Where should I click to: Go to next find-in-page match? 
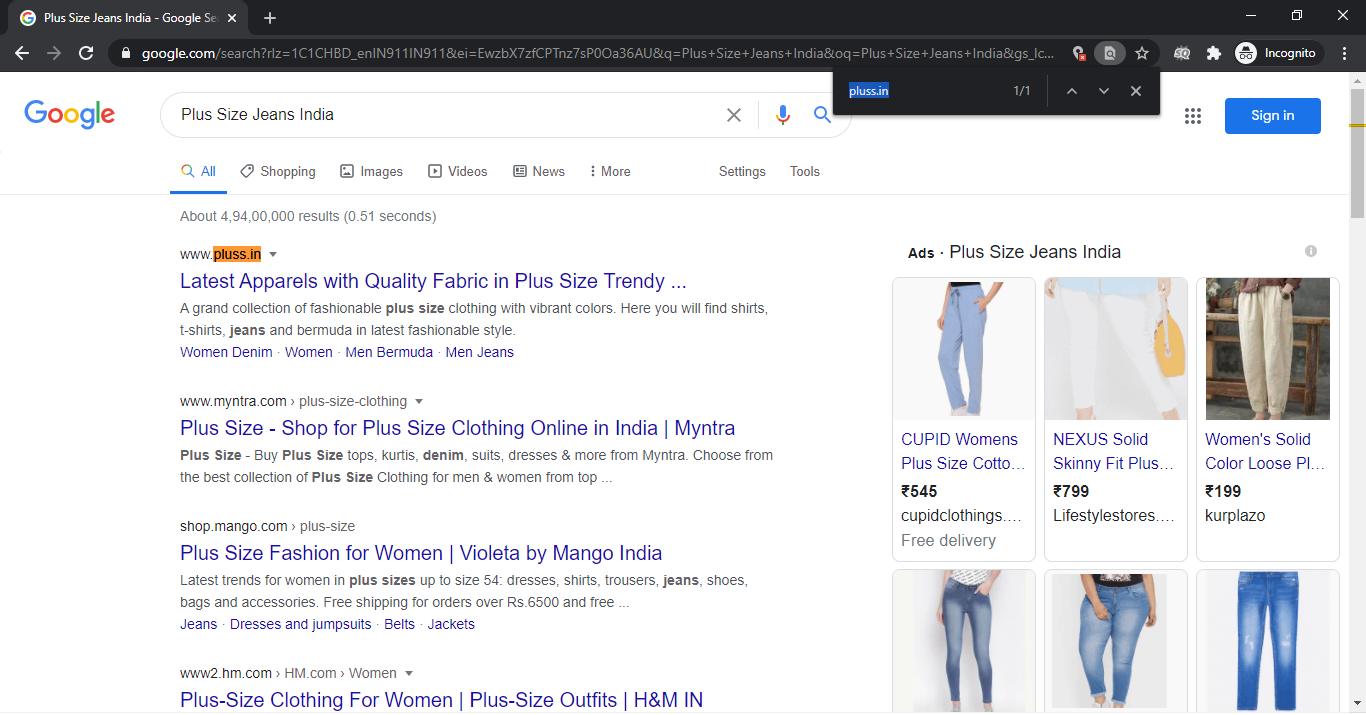(x=1103, y=91)
